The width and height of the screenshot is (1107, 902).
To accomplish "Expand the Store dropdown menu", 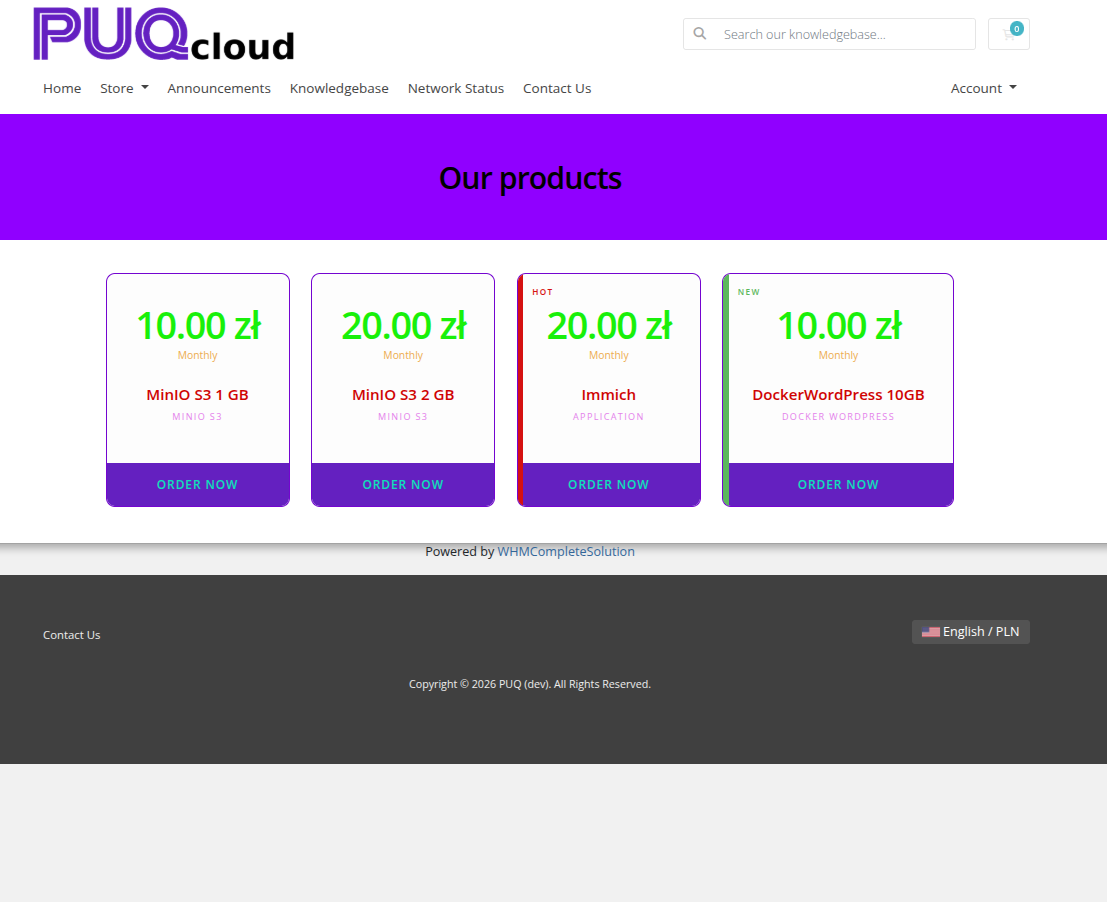I will (x=124, y=88).
